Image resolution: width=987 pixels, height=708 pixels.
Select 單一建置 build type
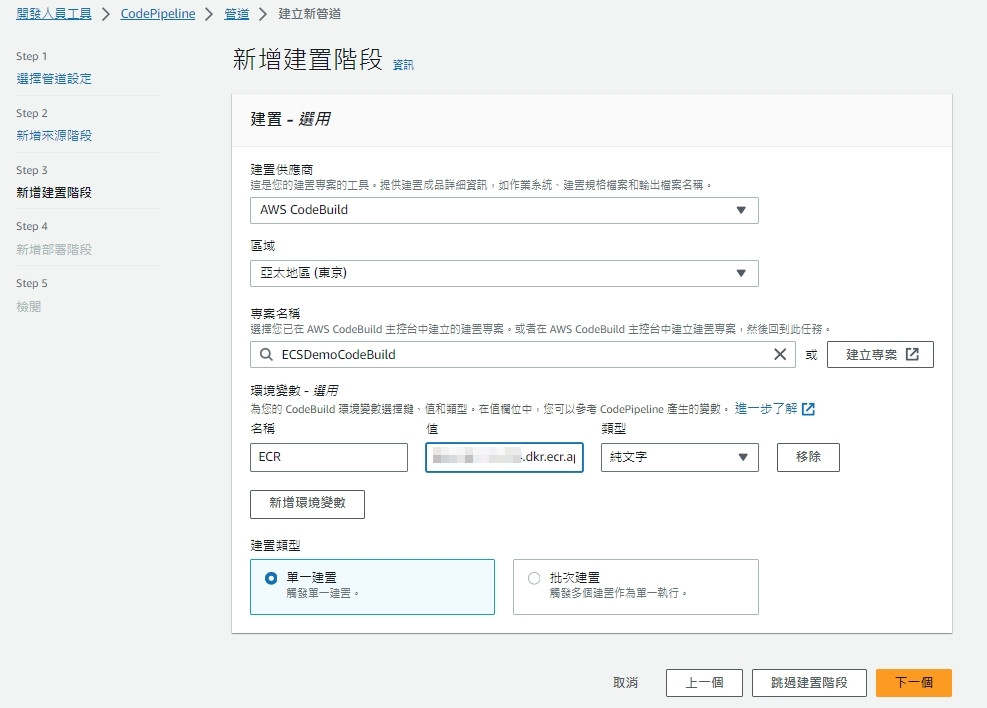pyautogui.click(x=372, y=587)
